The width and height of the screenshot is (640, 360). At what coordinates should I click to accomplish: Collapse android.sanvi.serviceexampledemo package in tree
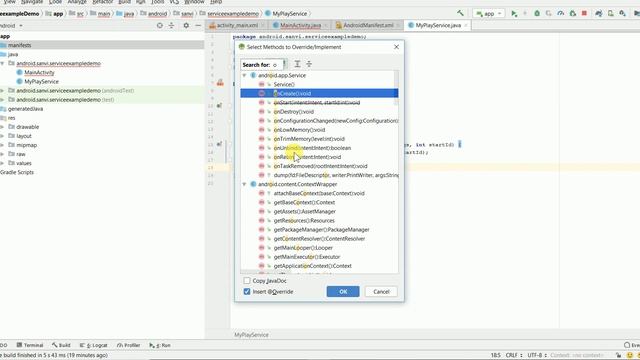point(2,64)
